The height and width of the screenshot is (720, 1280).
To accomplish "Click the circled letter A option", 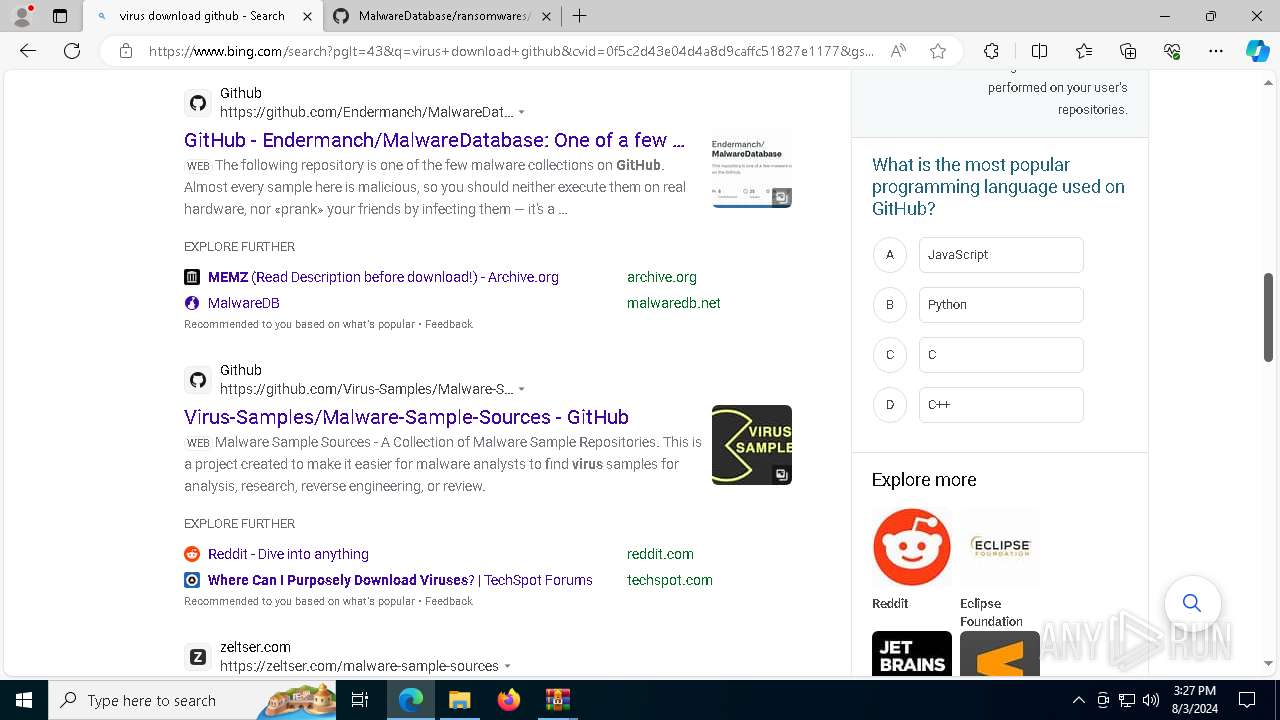I will point(890,255).
